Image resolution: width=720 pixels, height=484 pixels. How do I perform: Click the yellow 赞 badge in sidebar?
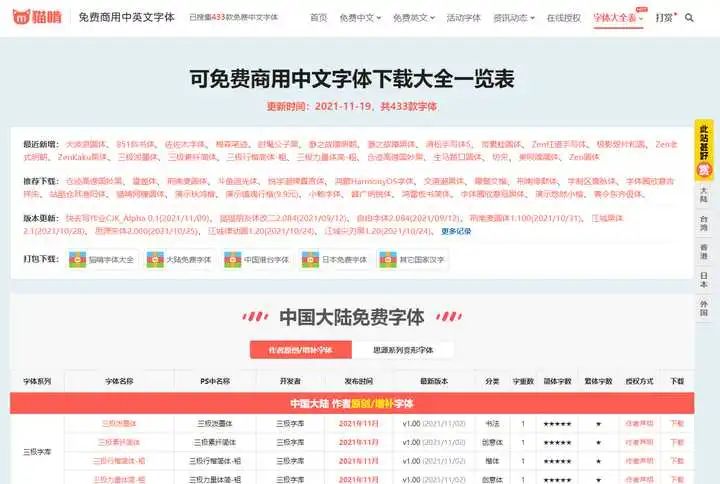[x=703, y=171]
